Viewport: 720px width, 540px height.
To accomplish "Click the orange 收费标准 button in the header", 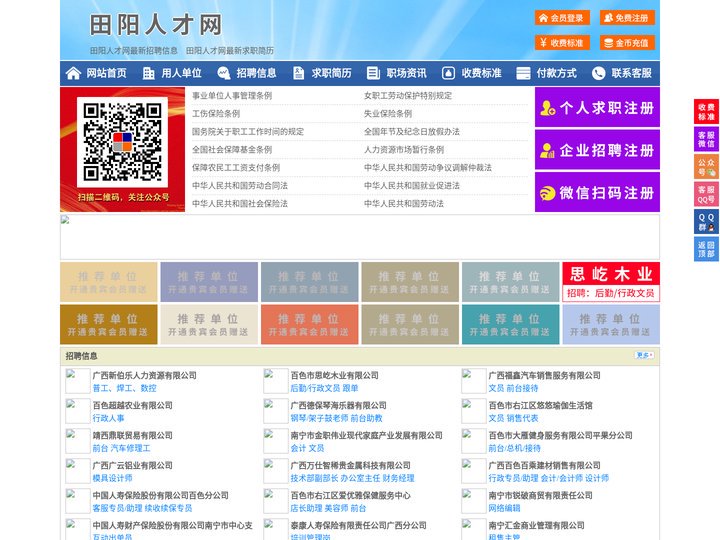I will (562, 43).
